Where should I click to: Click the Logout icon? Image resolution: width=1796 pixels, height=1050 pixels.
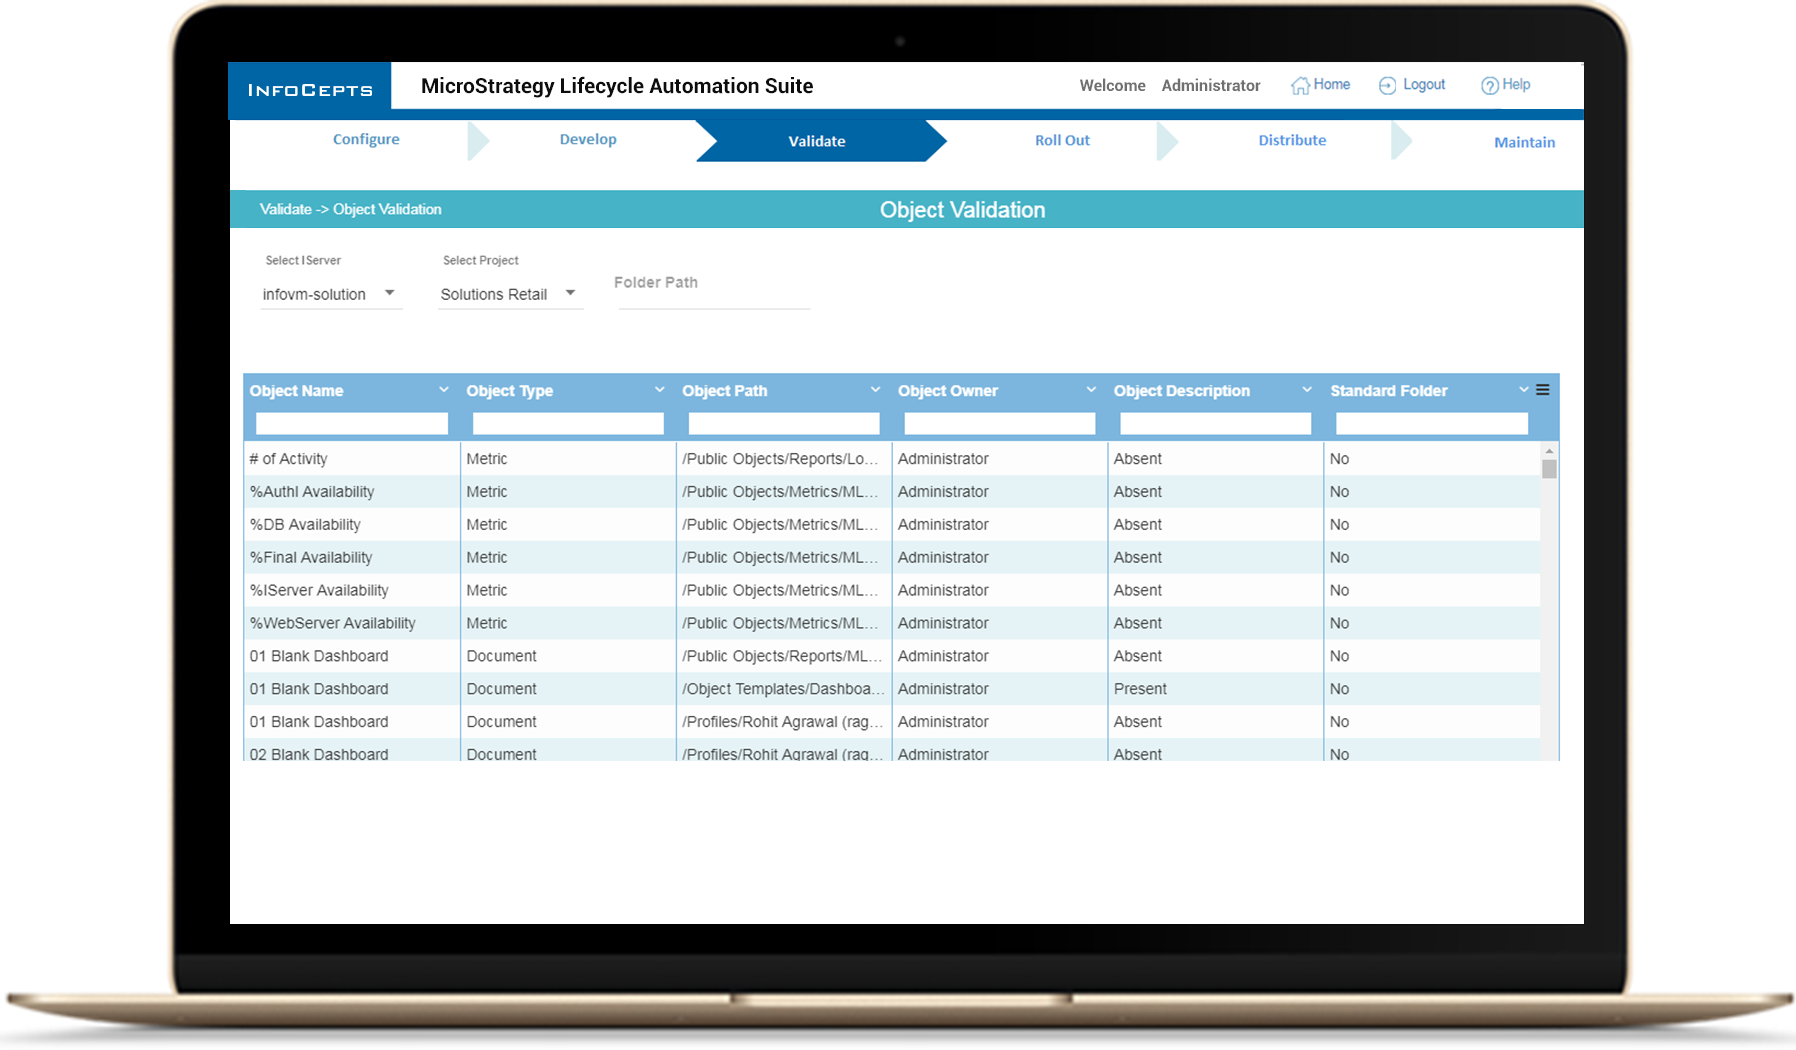pos(1387,86)
